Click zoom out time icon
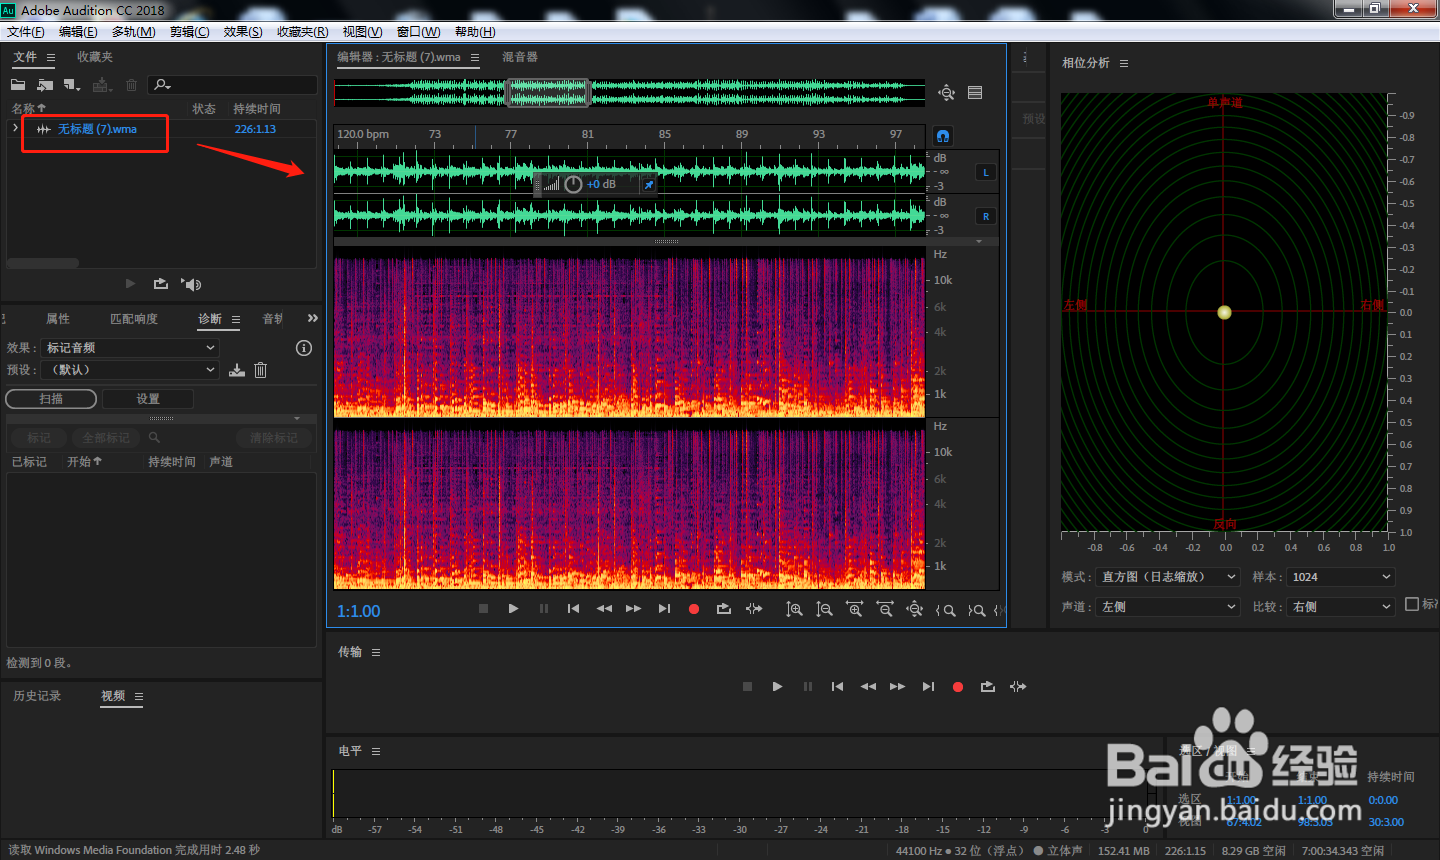 point(884,609)
